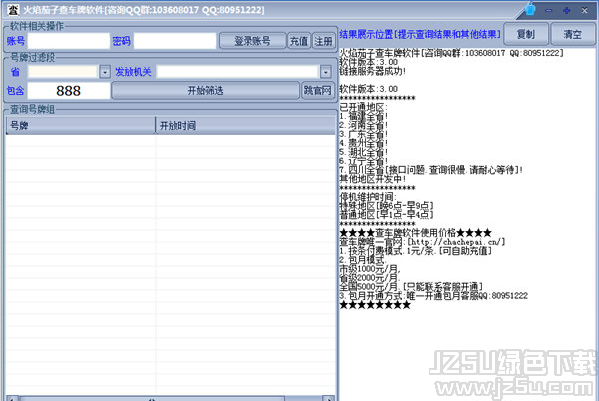
Task: Click the 注册 register button
Action: tap(324, 41)
